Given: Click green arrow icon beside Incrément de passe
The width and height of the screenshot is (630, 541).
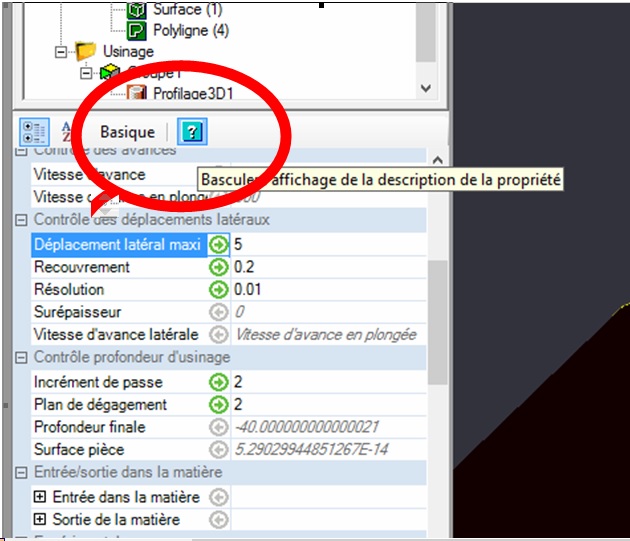Looking at the screenshot, I should click(x=219, y=382).
